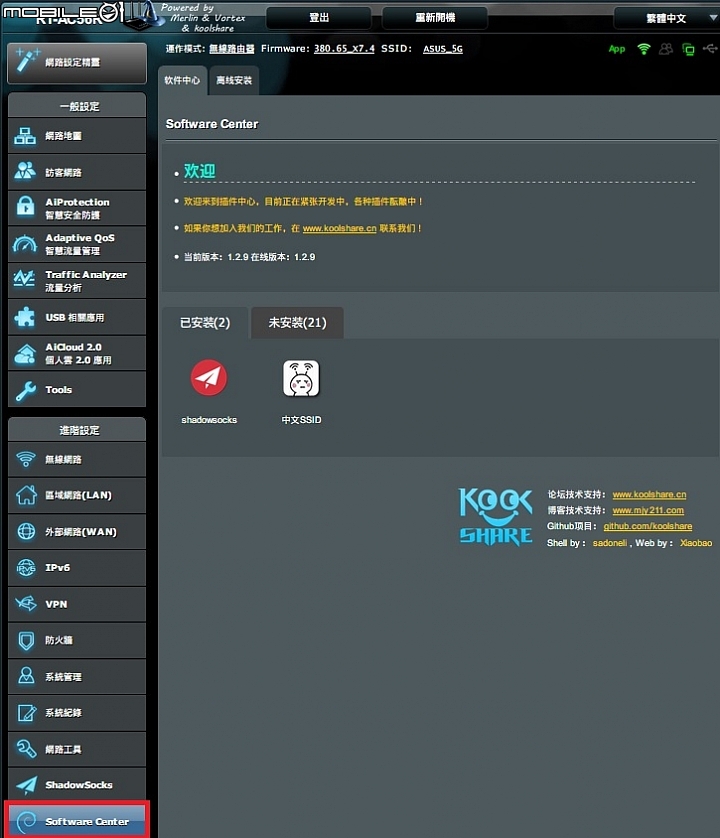Image resolution: width=720 pixels, height=838 pixels.
Task: Click the network copy status icon
Action: click(x=688, y=50)
